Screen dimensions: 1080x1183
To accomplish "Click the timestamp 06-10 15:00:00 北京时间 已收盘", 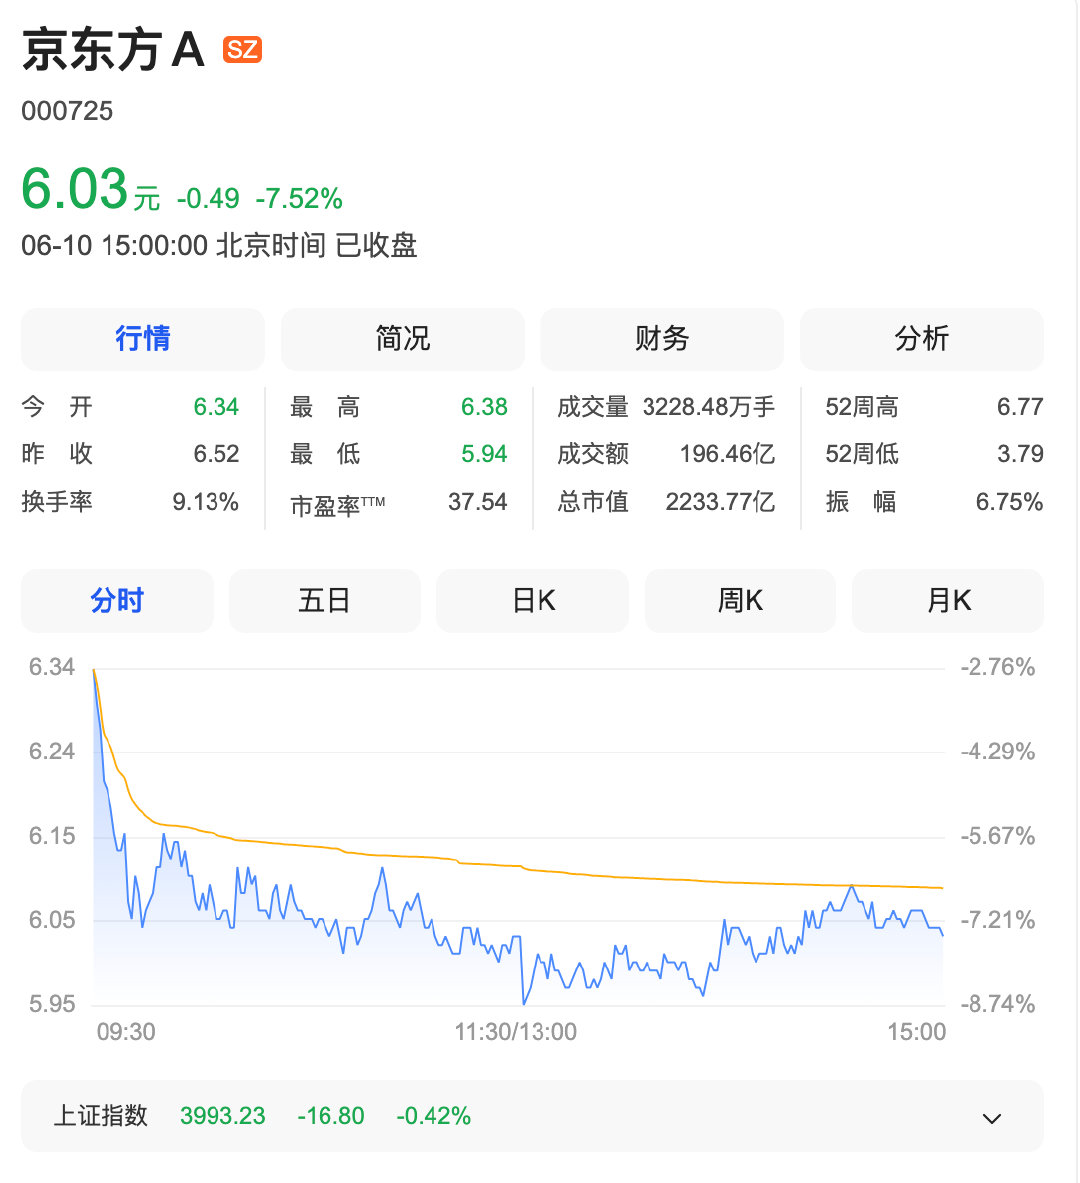I will tap(220, 245).
